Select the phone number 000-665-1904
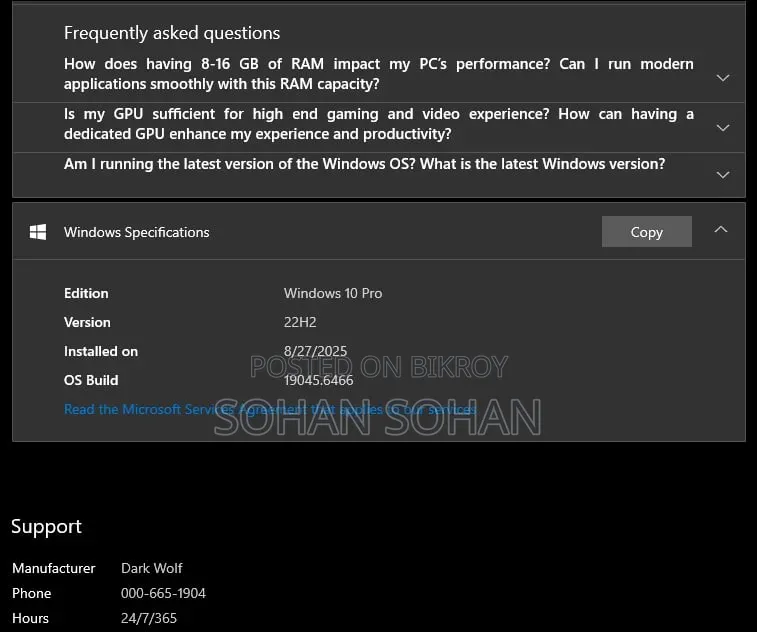The height and width of the screenshot is (632, 757). 163,593
